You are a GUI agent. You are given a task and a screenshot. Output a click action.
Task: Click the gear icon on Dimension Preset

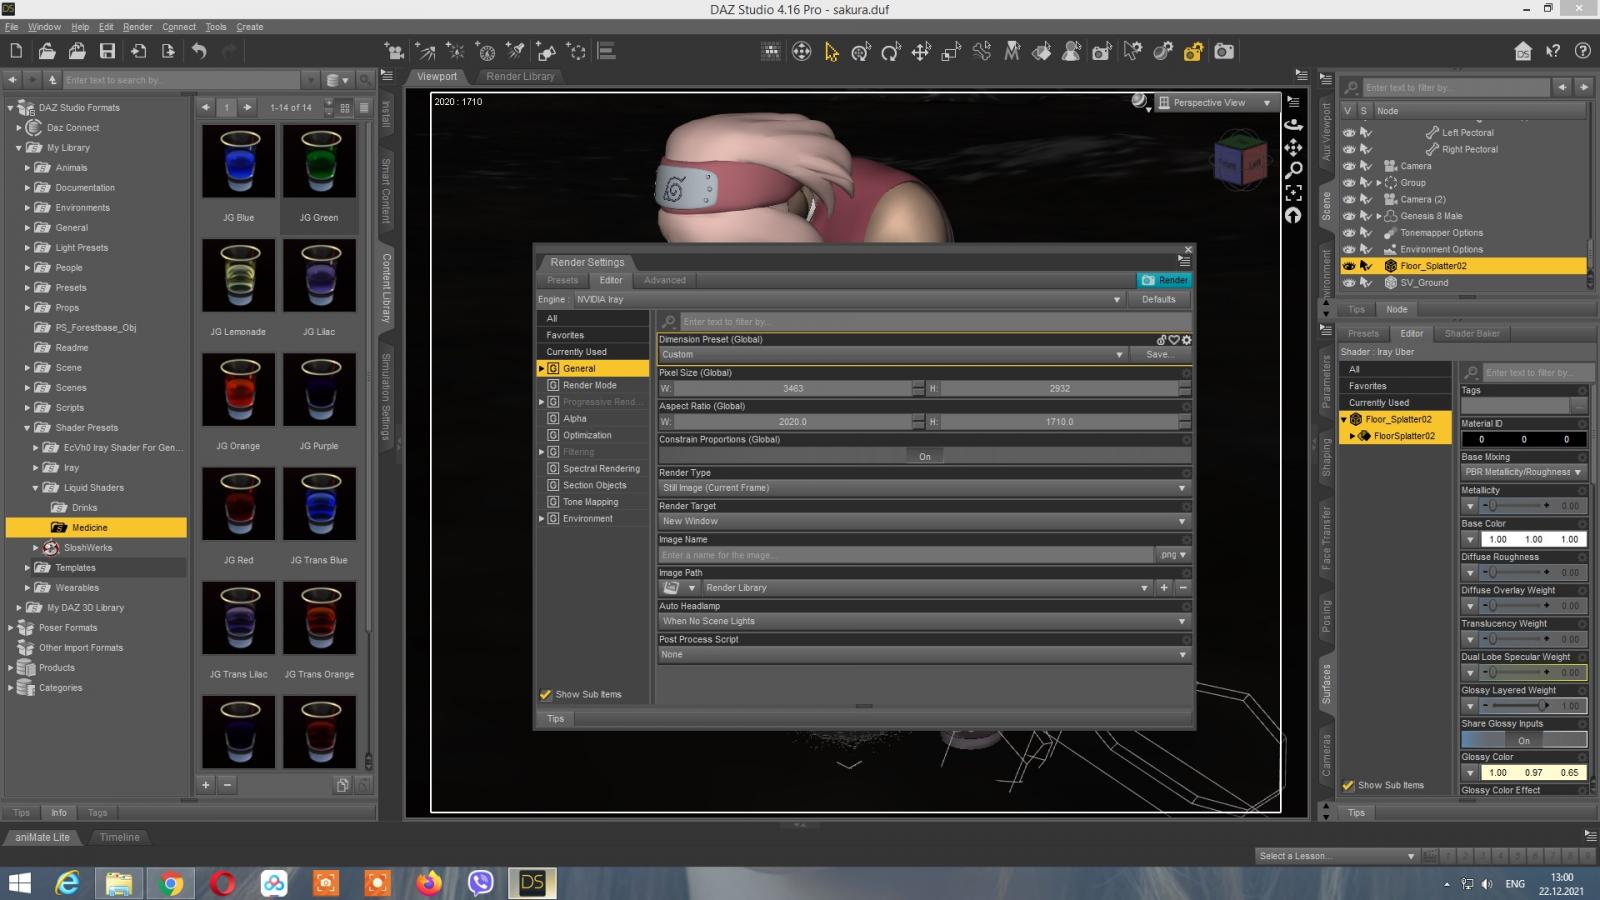click(x=1187, y=340)
